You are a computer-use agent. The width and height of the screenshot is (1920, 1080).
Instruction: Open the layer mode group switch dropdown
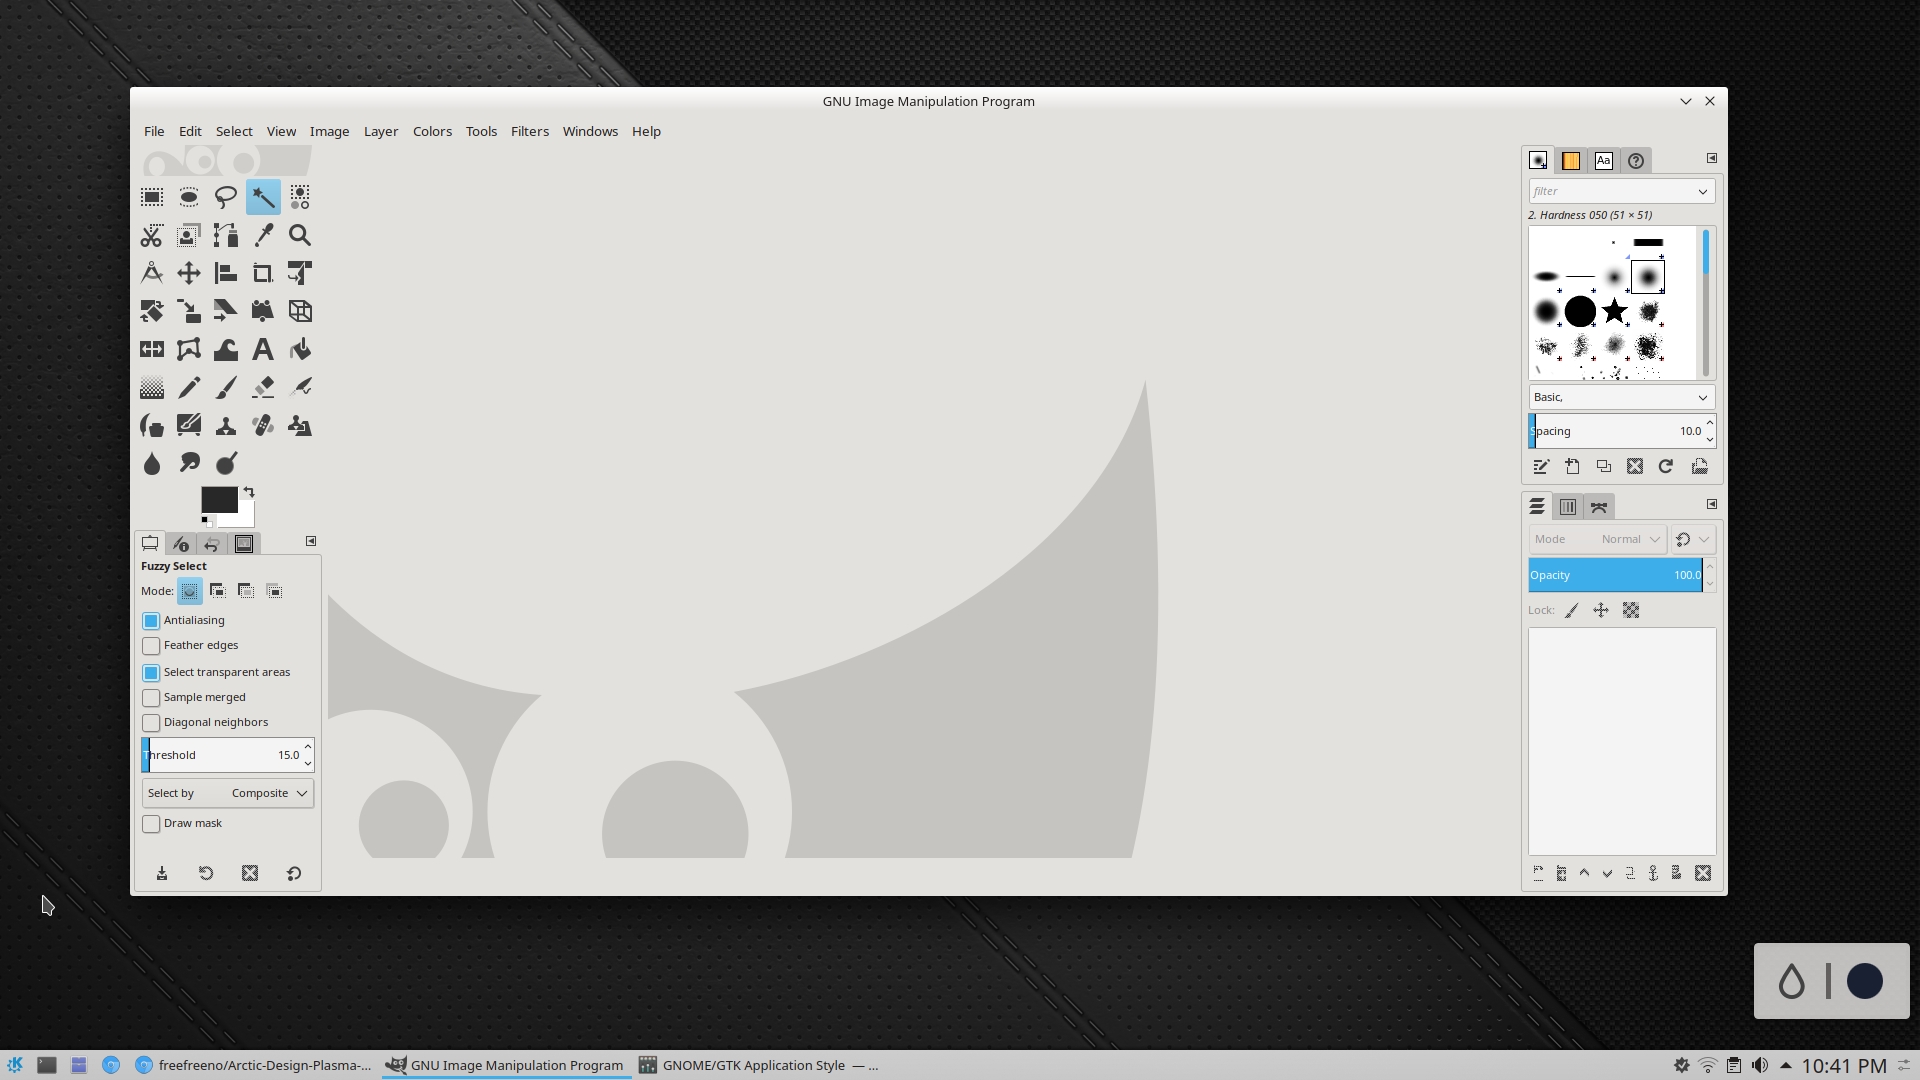click(x=1693, y=539)
